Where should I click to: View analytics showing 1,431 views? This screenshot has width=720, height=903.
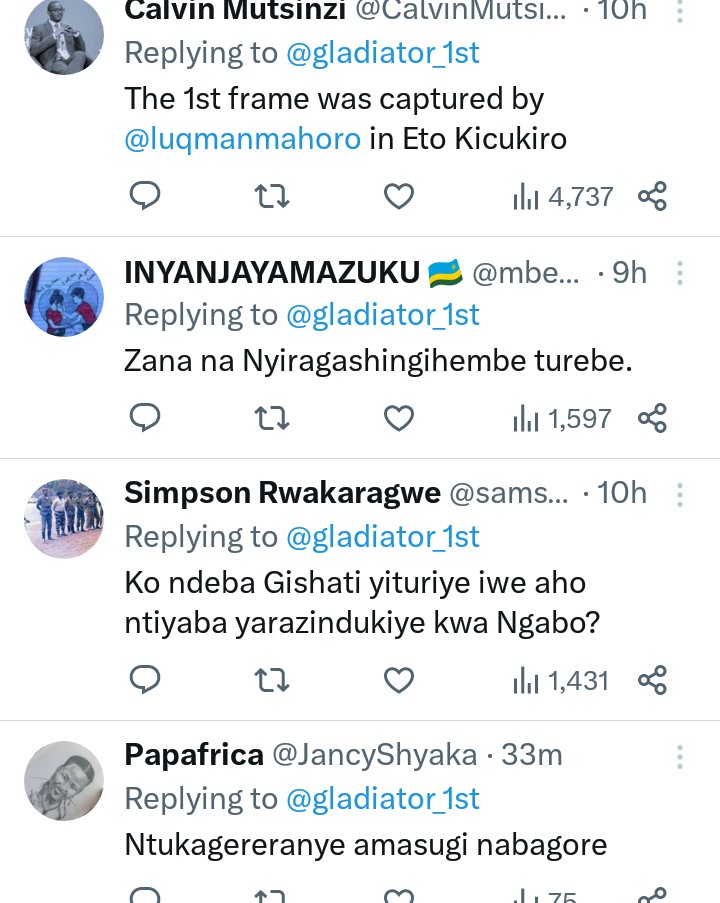click(x=561, y=681)
